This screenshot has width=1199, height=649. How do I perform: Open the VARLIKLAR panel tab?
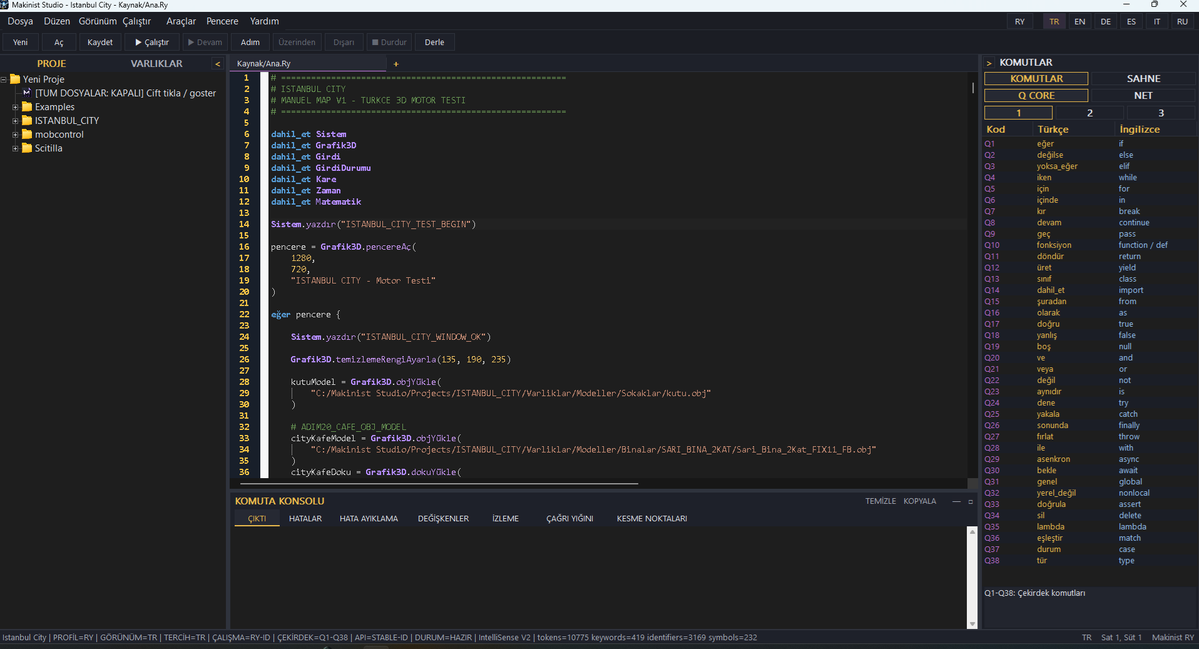[x=157, y=63]
